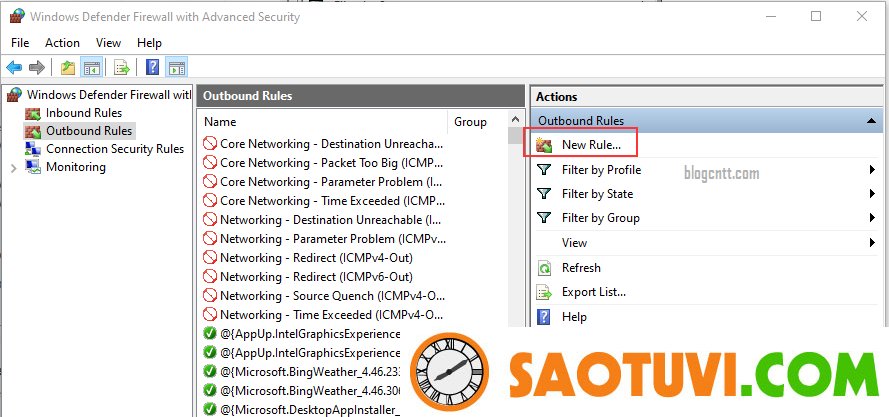Click the Filter by Group funnel icon

click(x=544, y=218)
